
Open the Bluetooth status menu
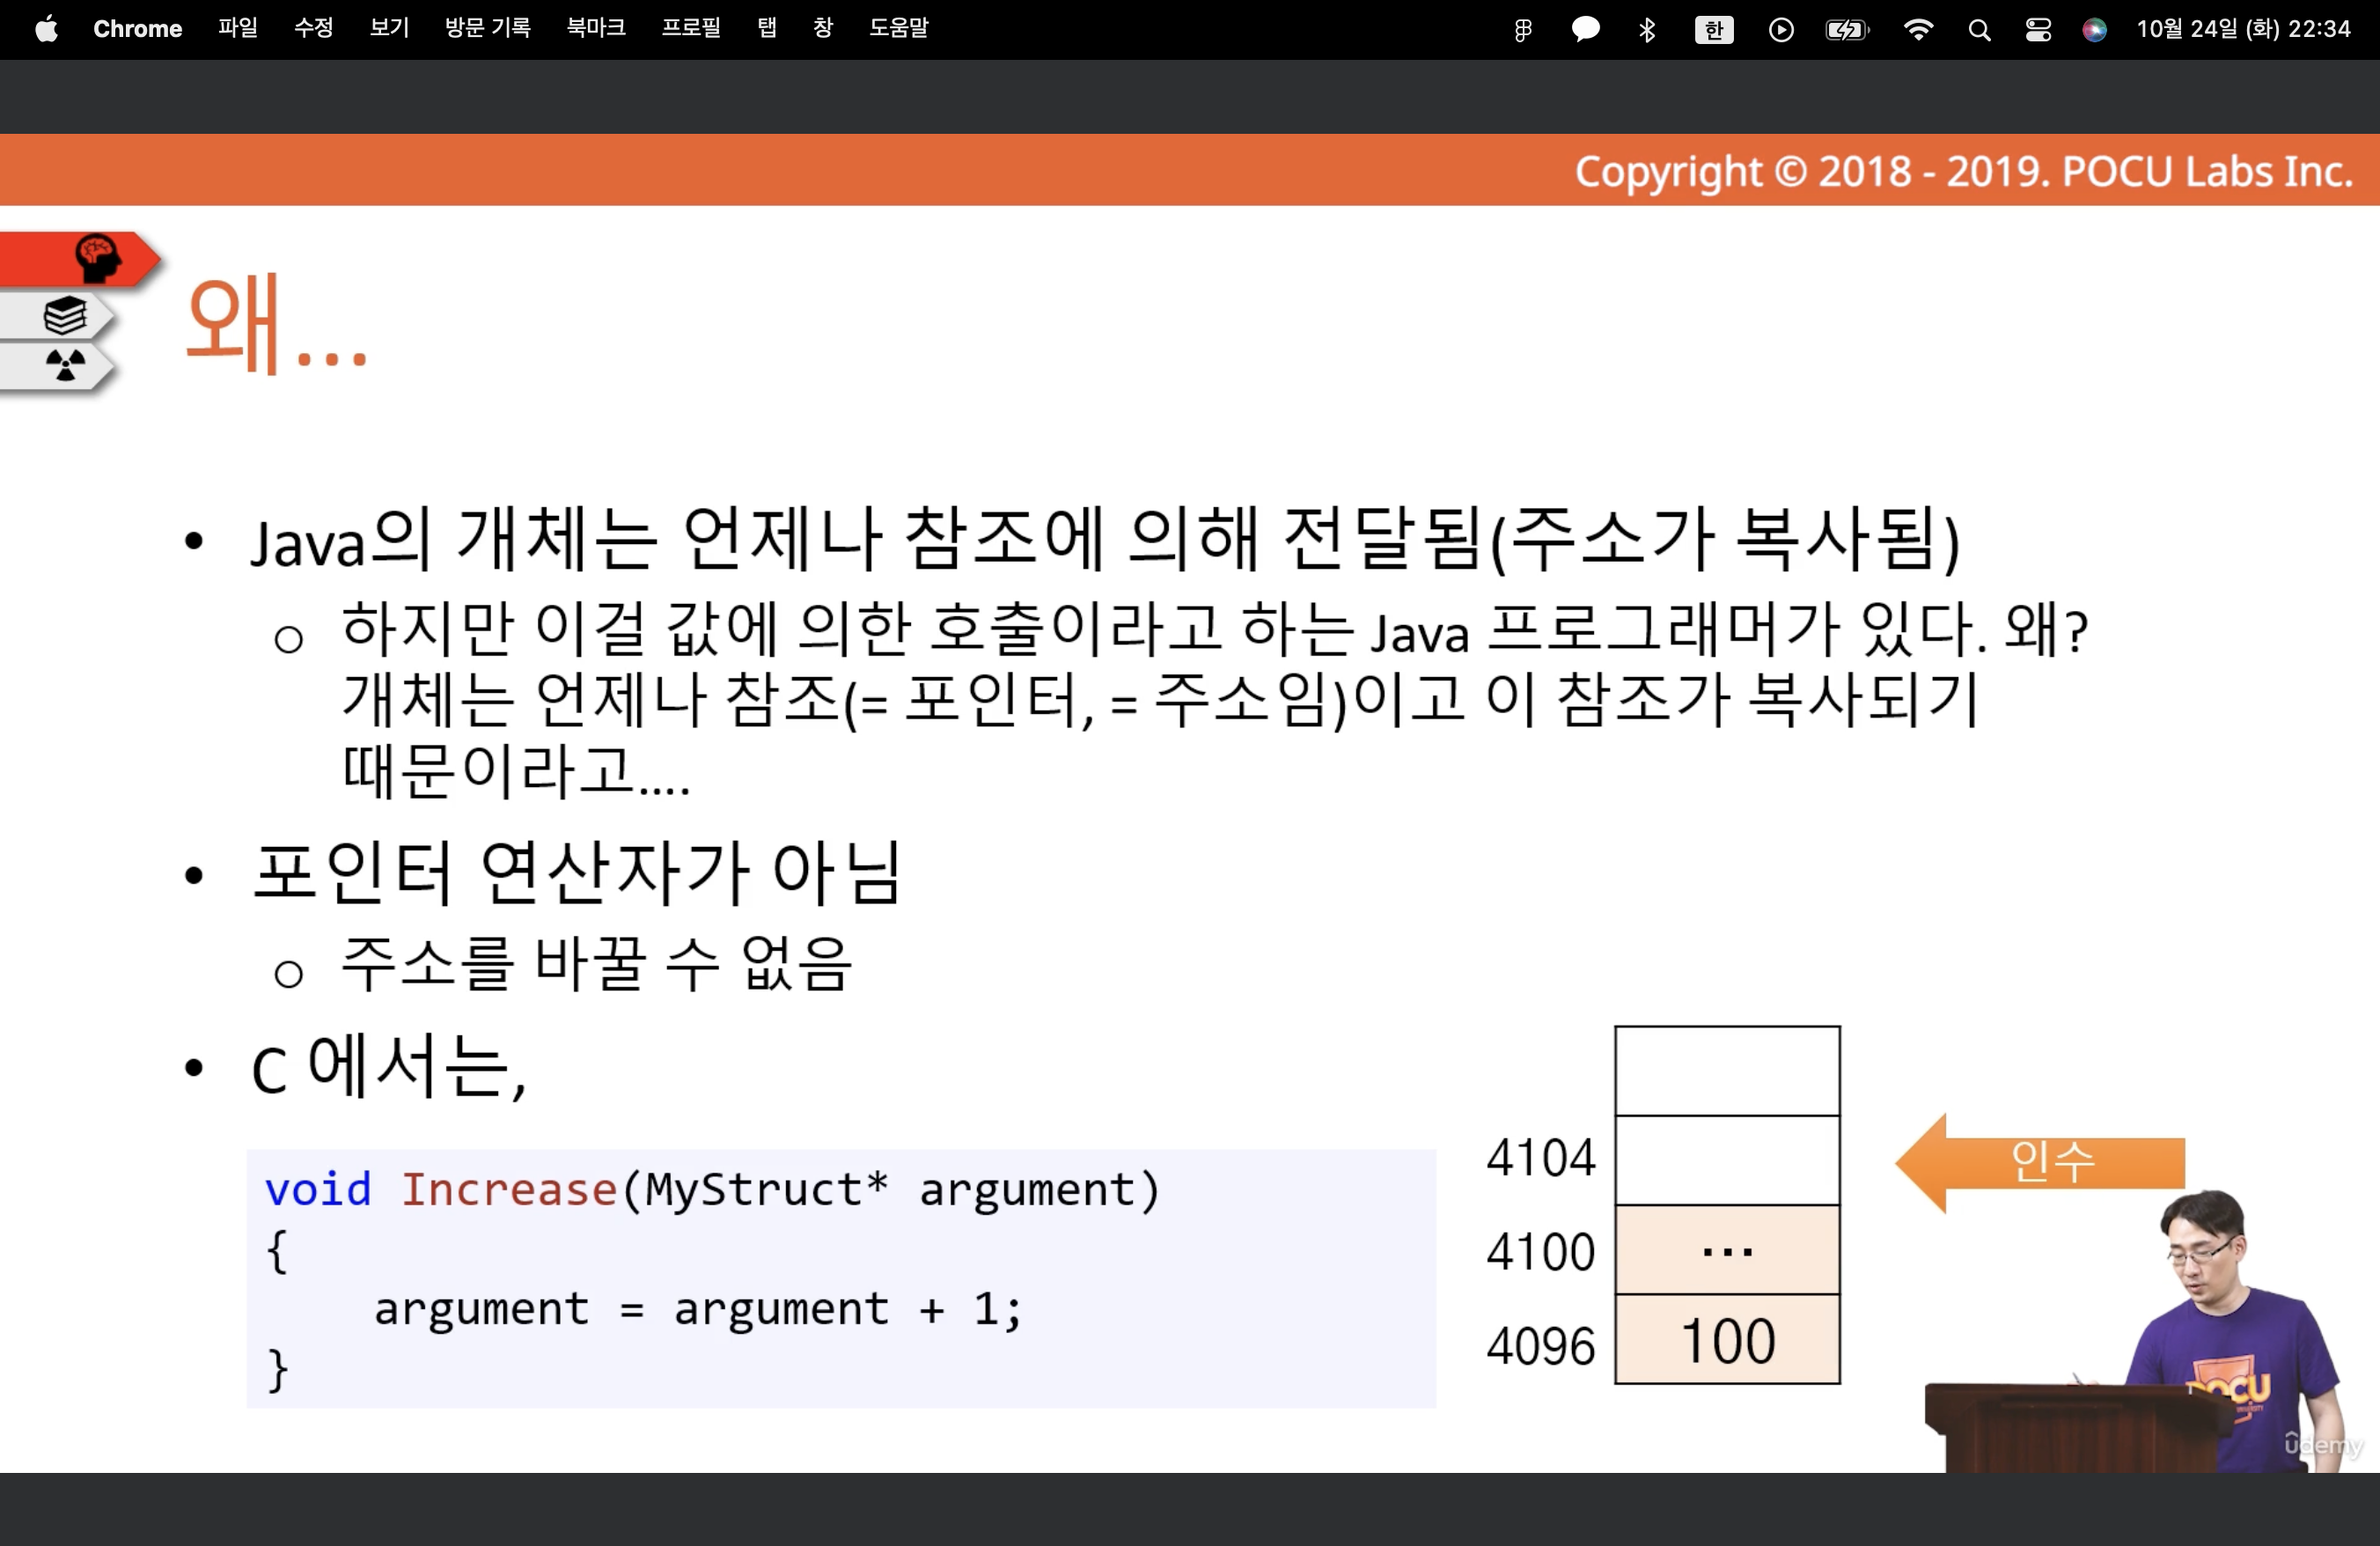[x=1647, y=29]
